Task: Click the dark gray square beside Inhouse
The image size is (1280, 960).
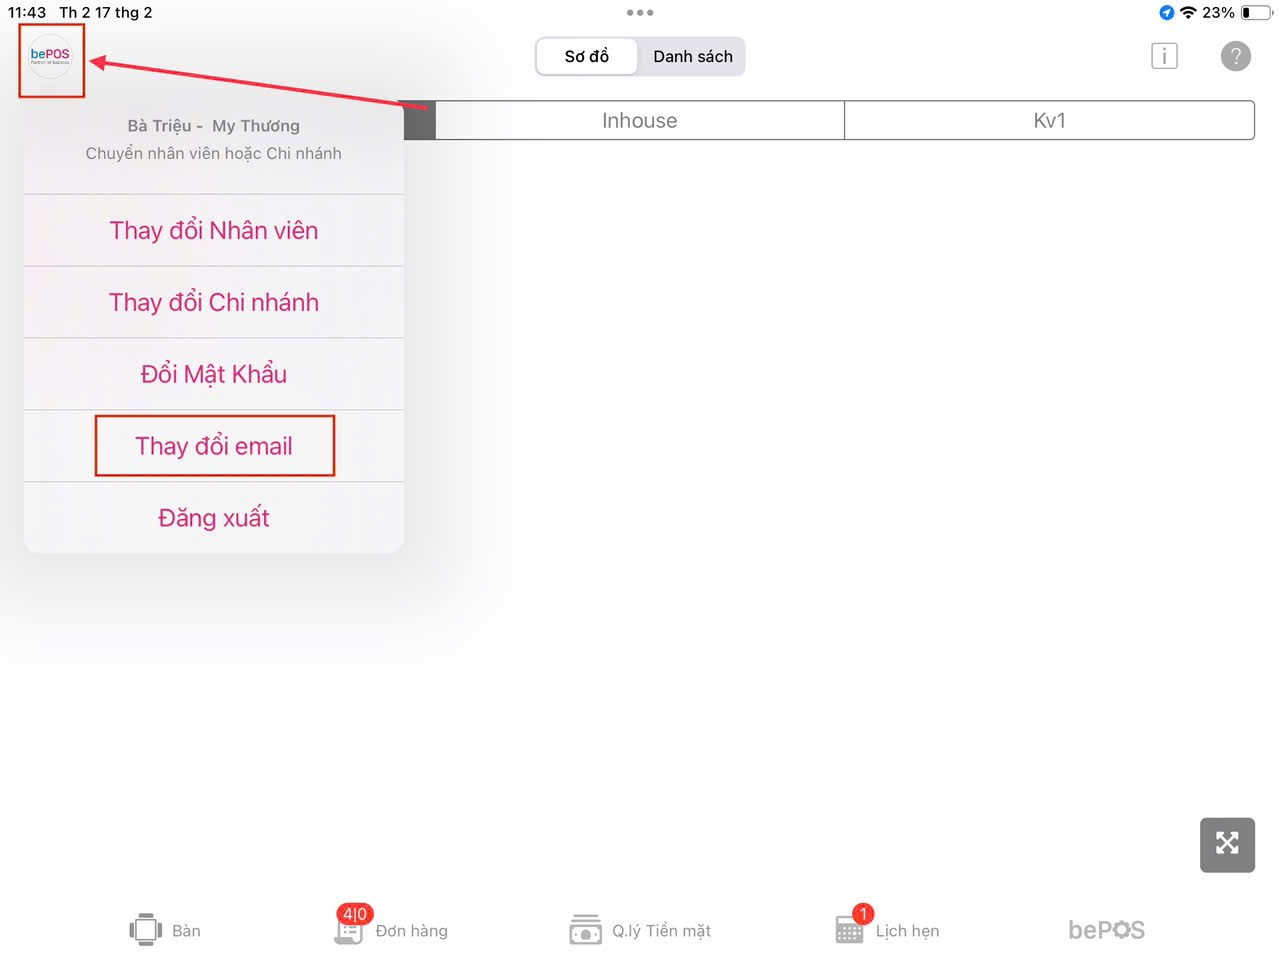Action: click(x=420, y=121)
